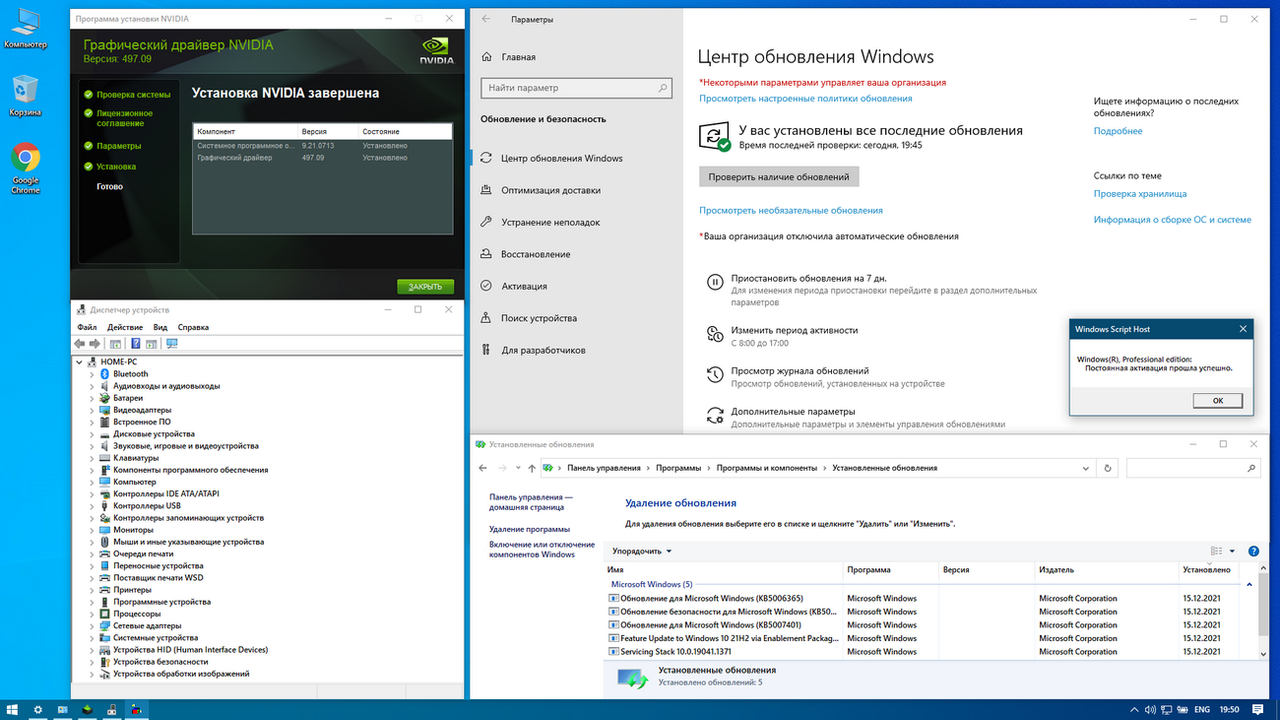Screen dimensions: 1280x720
Task: Click the Главная home icon in Settings
Action: (x=487, y=57)
